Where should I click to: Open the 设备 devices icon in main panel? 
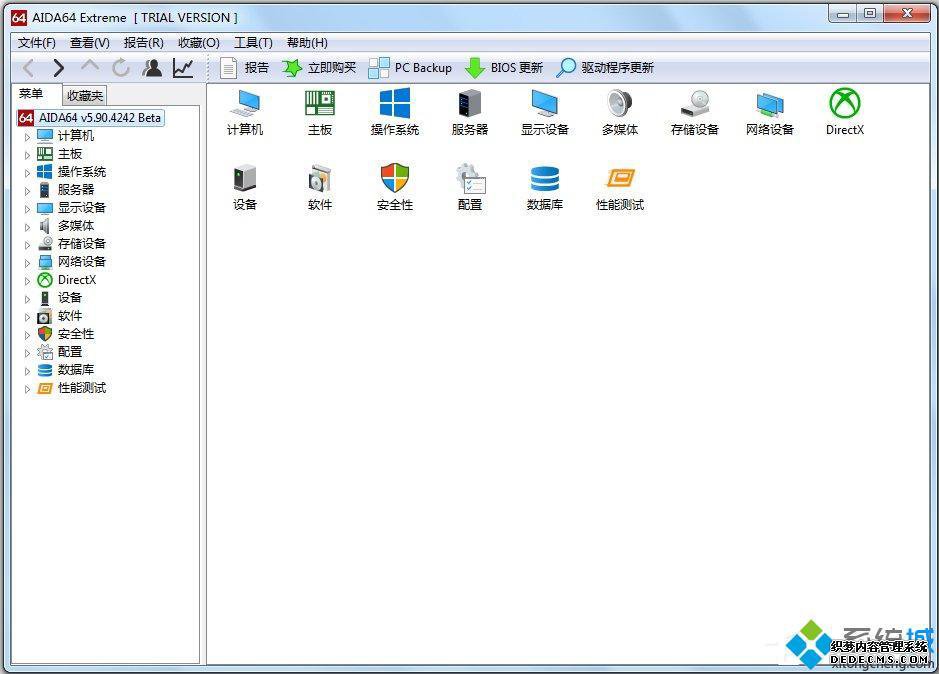click(245, 187)
